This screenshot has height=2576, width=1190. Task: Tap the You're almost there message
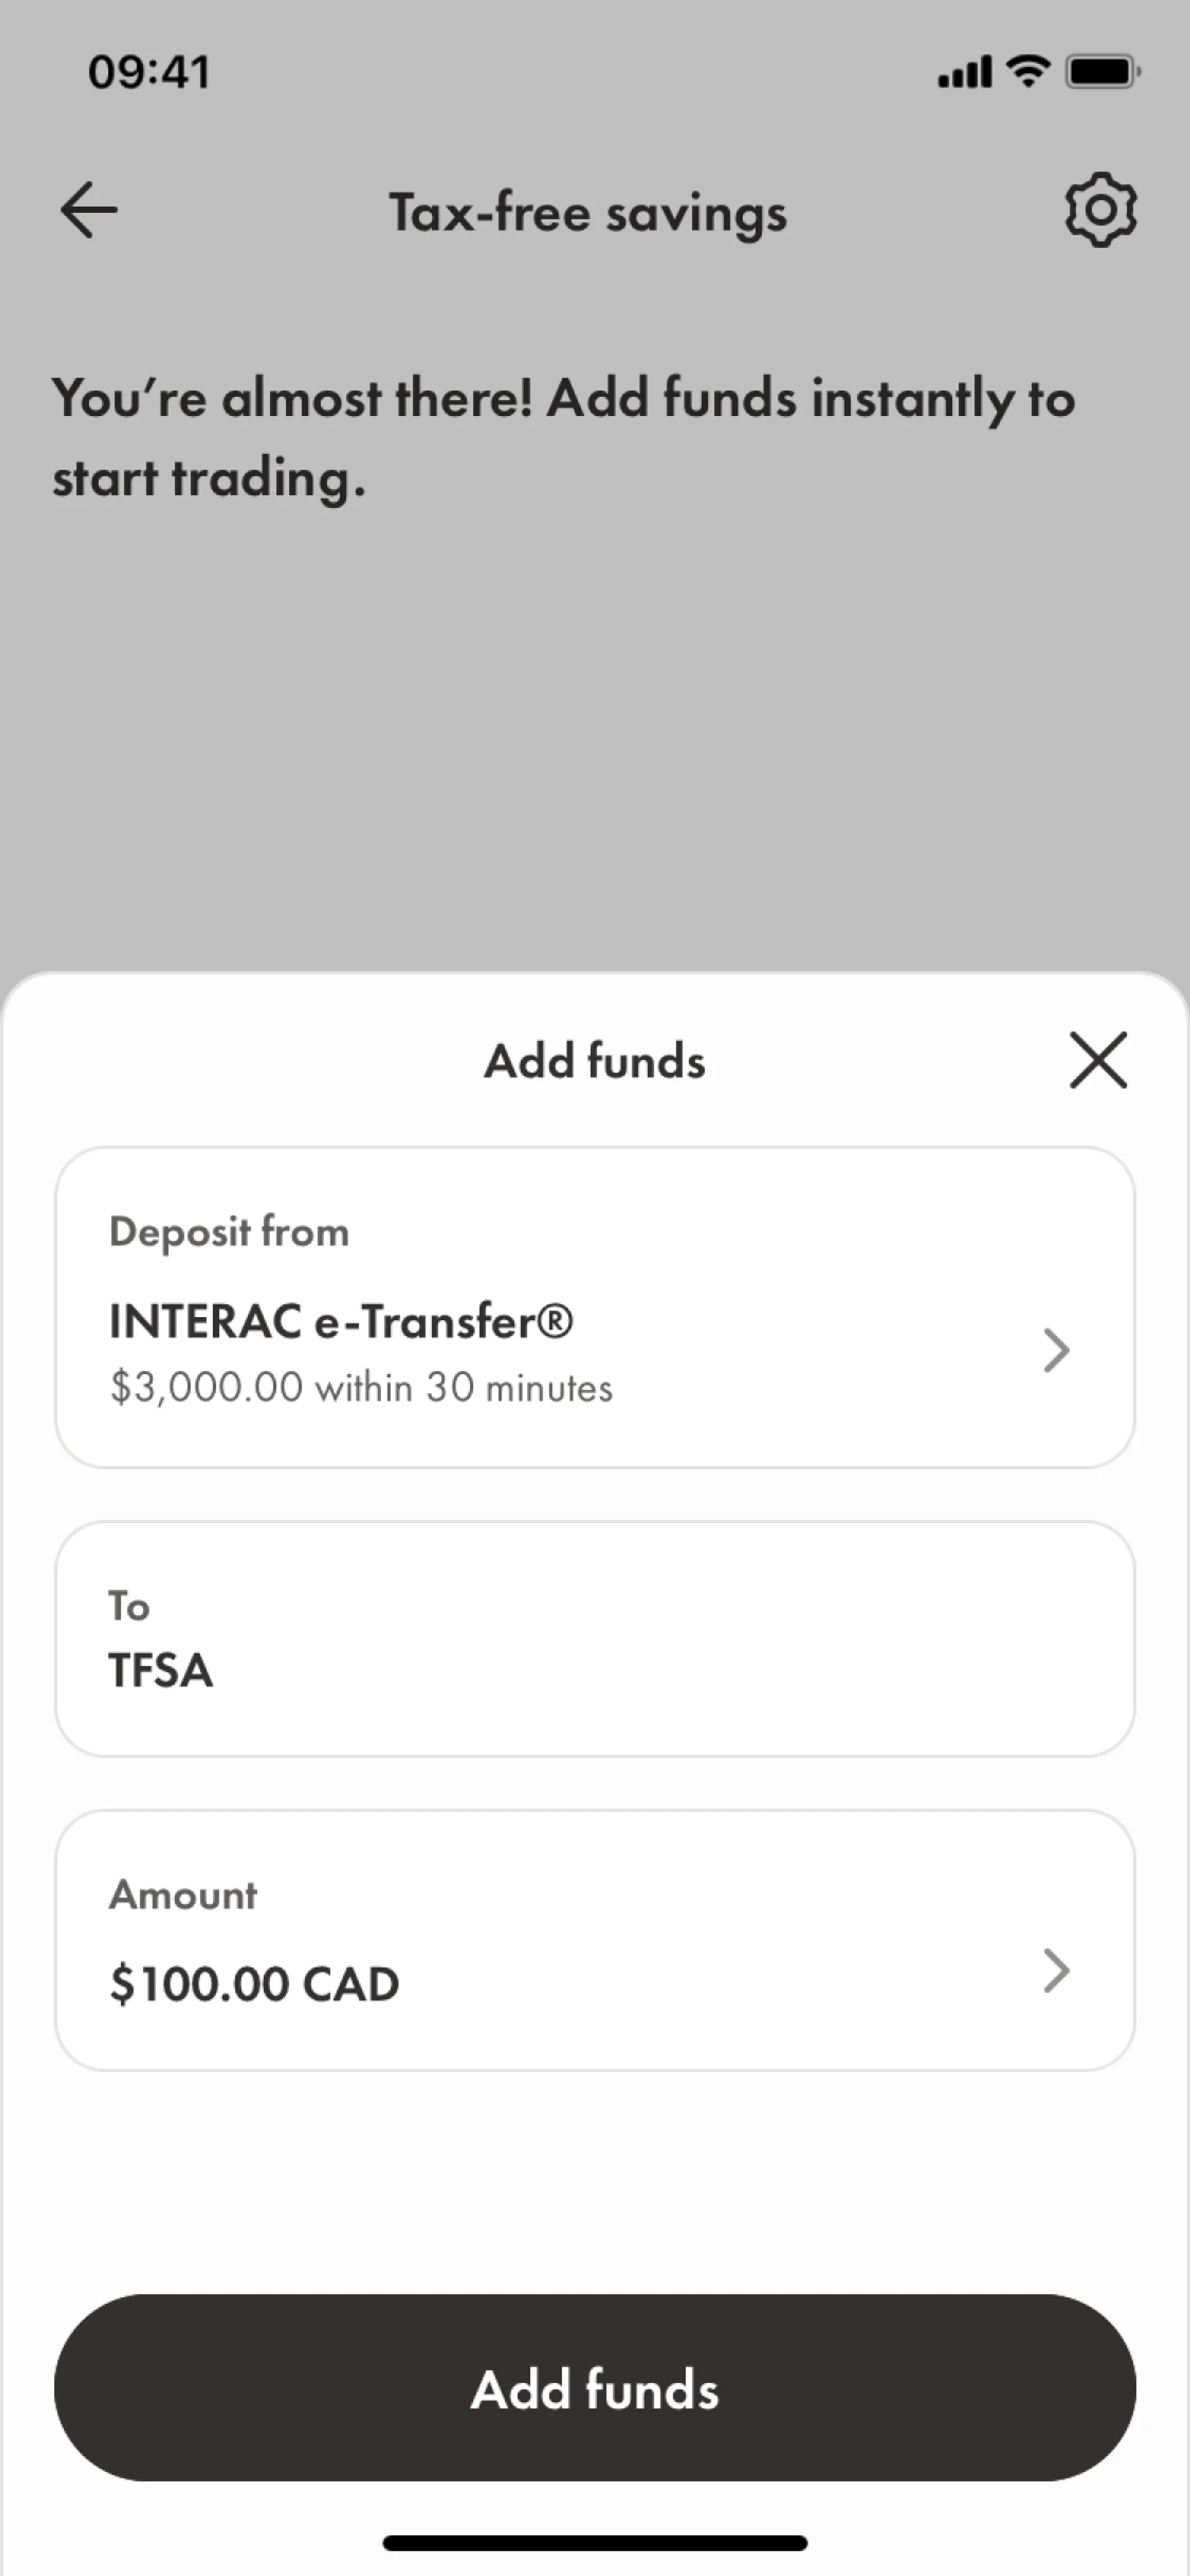563,437
